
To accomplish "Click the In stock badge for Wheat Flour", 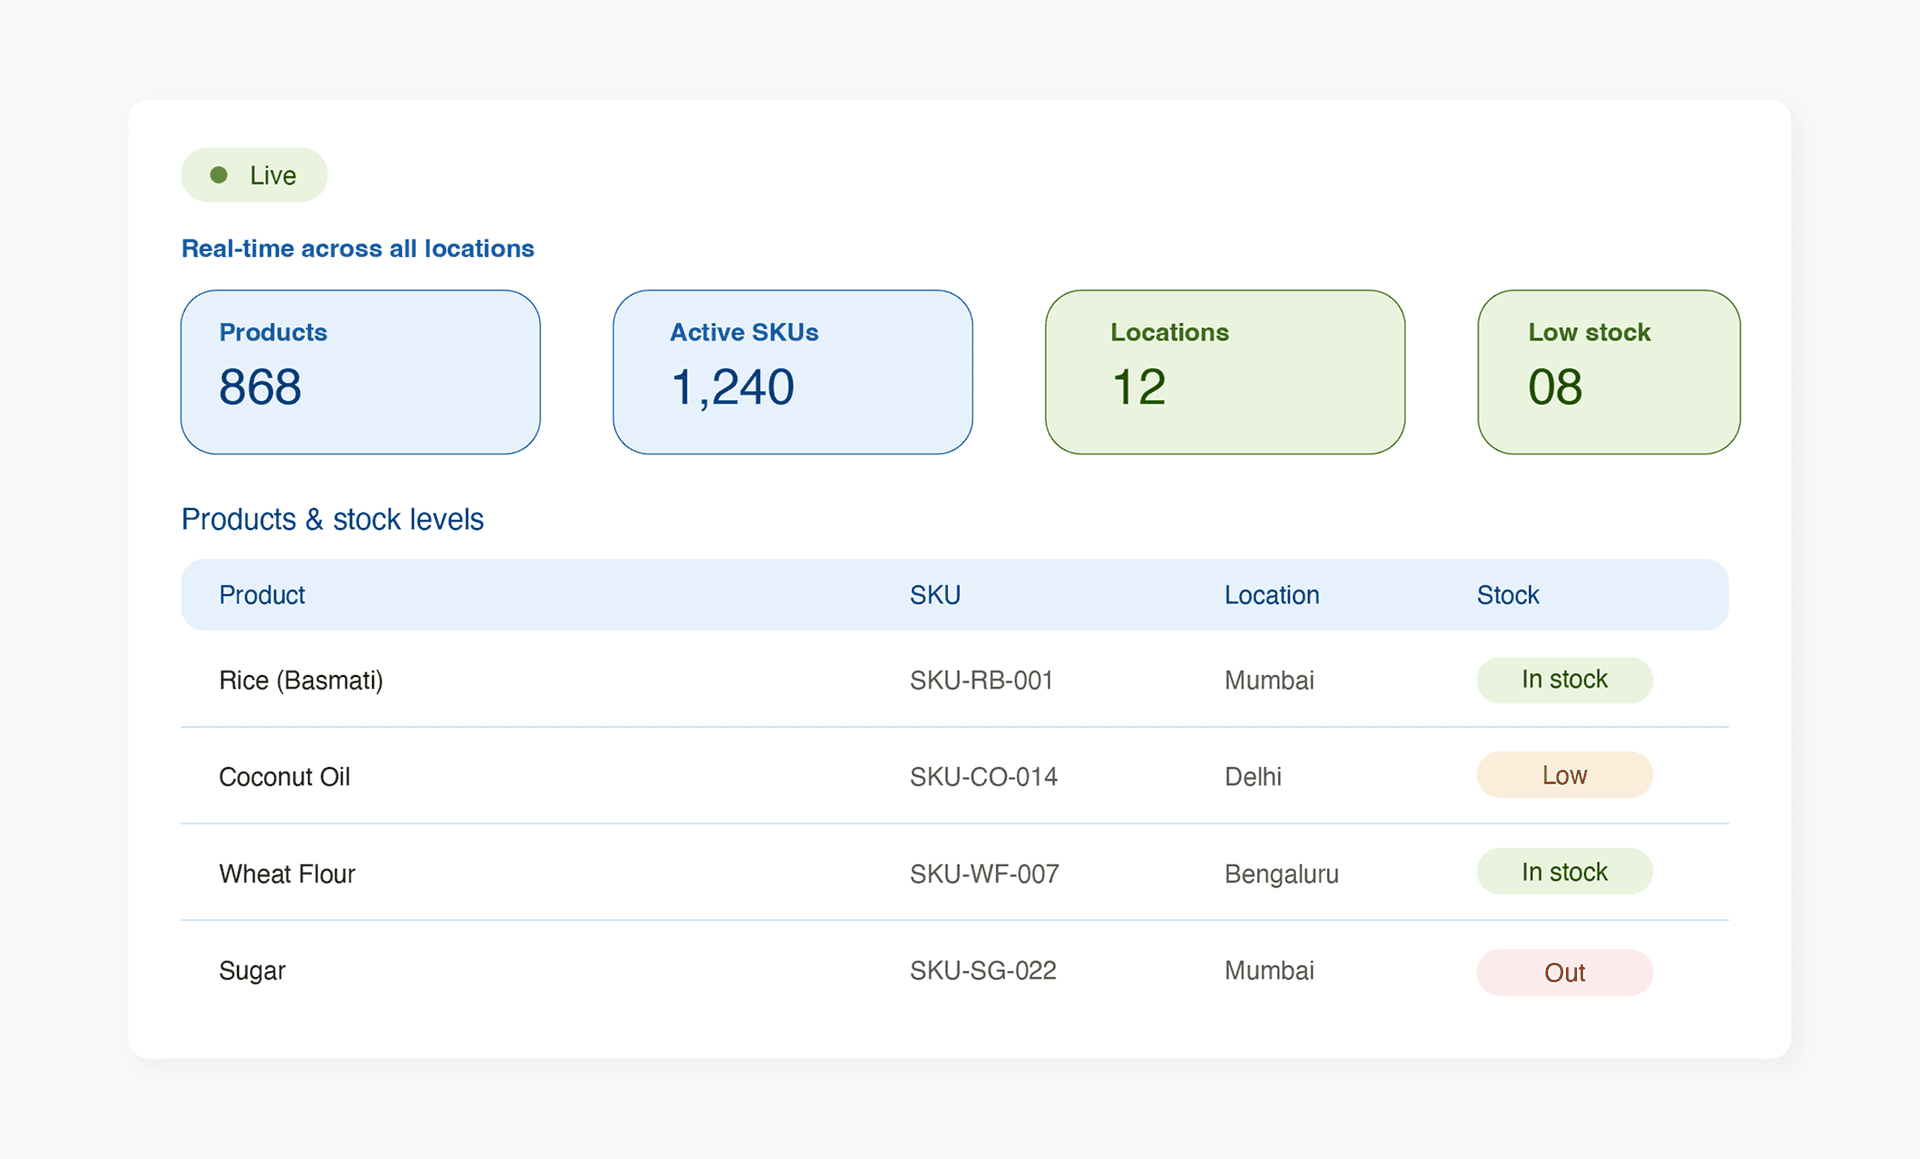I will [1564, 872].
